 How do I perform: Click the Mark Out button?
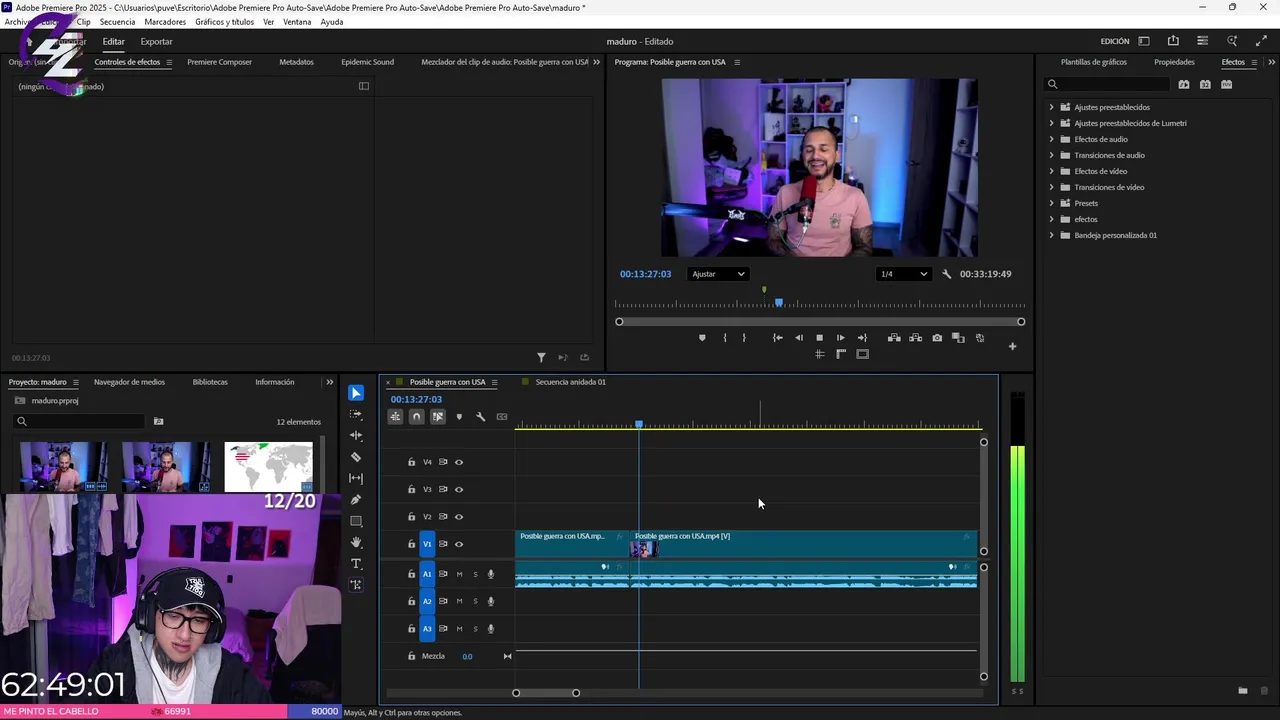click(744, 338)
